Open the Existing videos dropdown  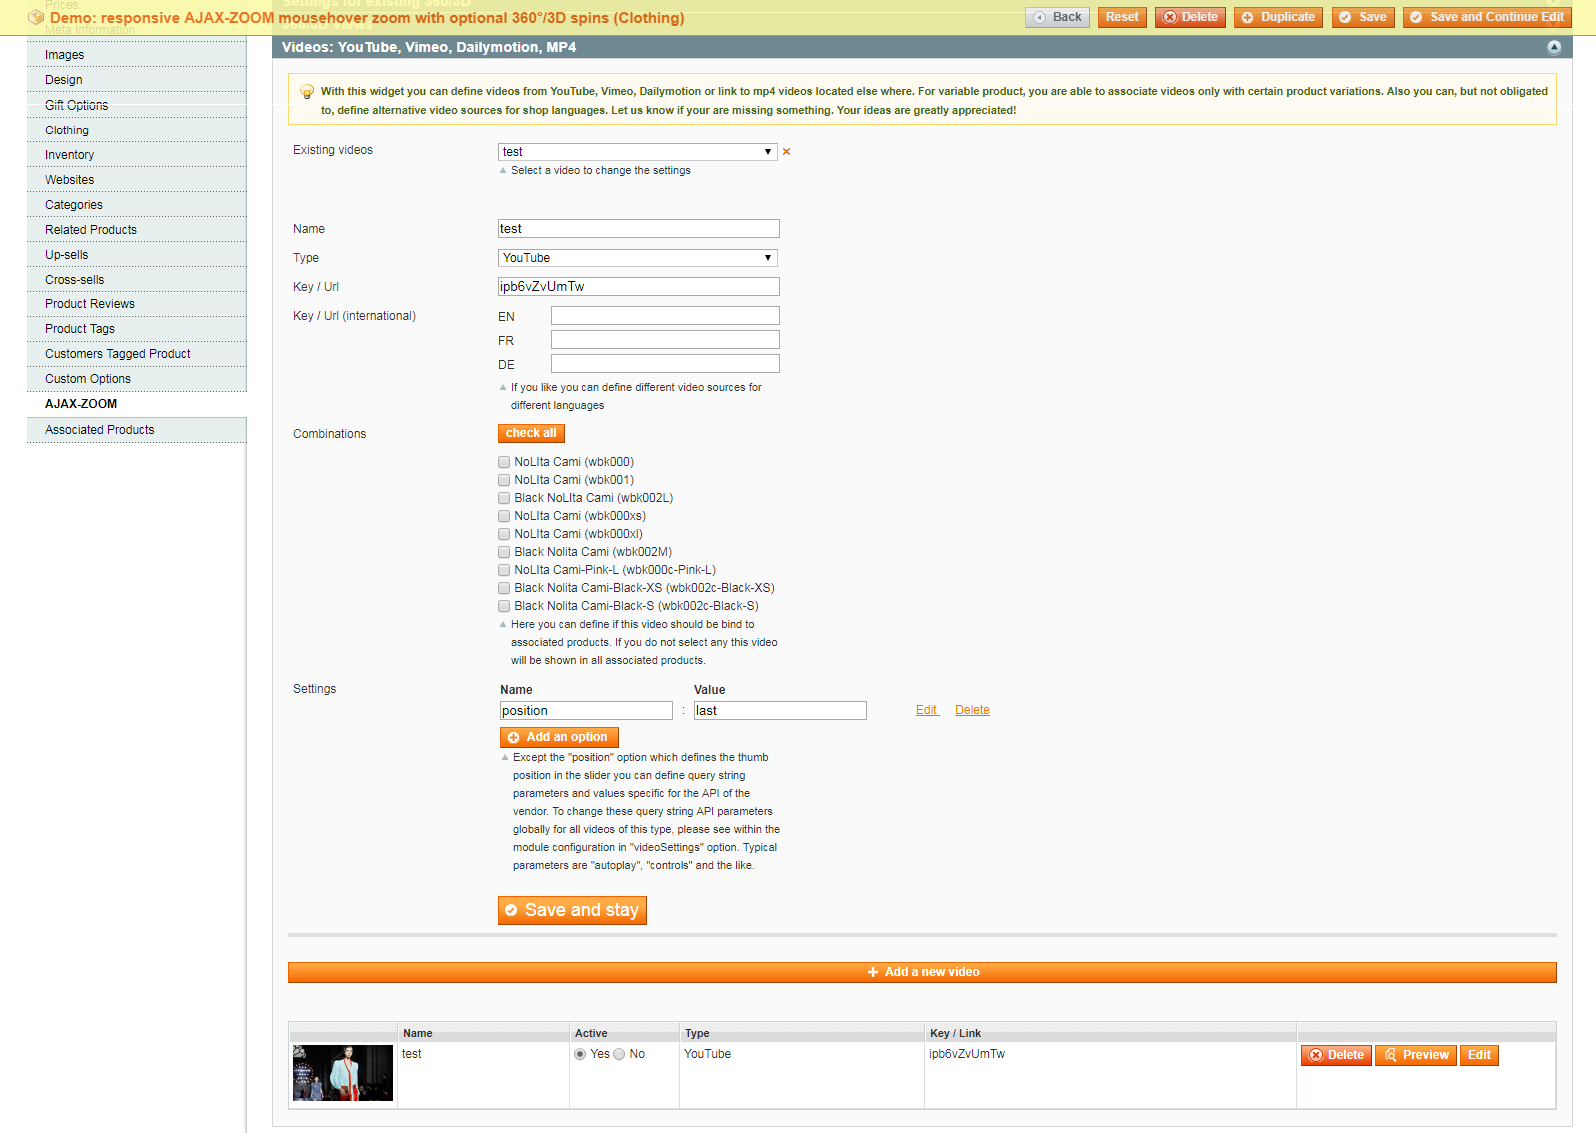point(638,152)
